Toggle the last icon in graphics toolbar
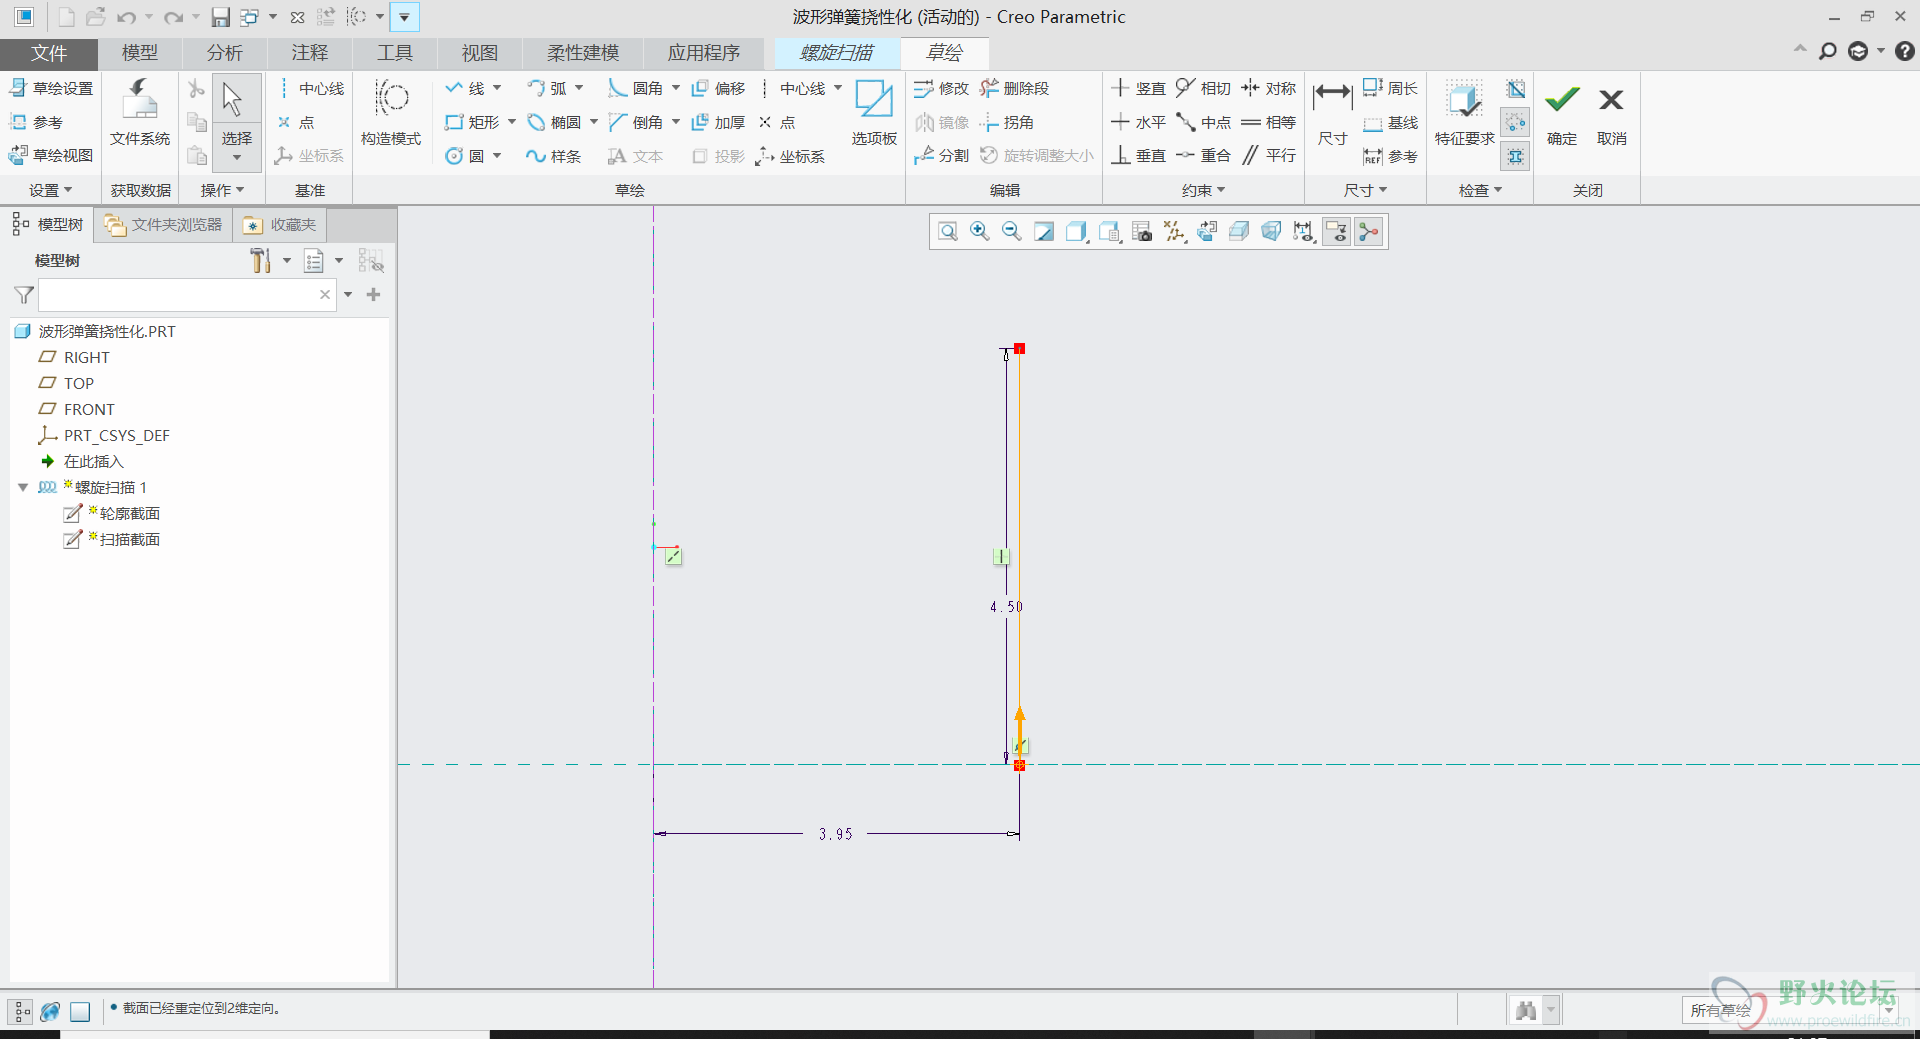Viewport: 1920px width, 1039px height. pos(1369,232)
